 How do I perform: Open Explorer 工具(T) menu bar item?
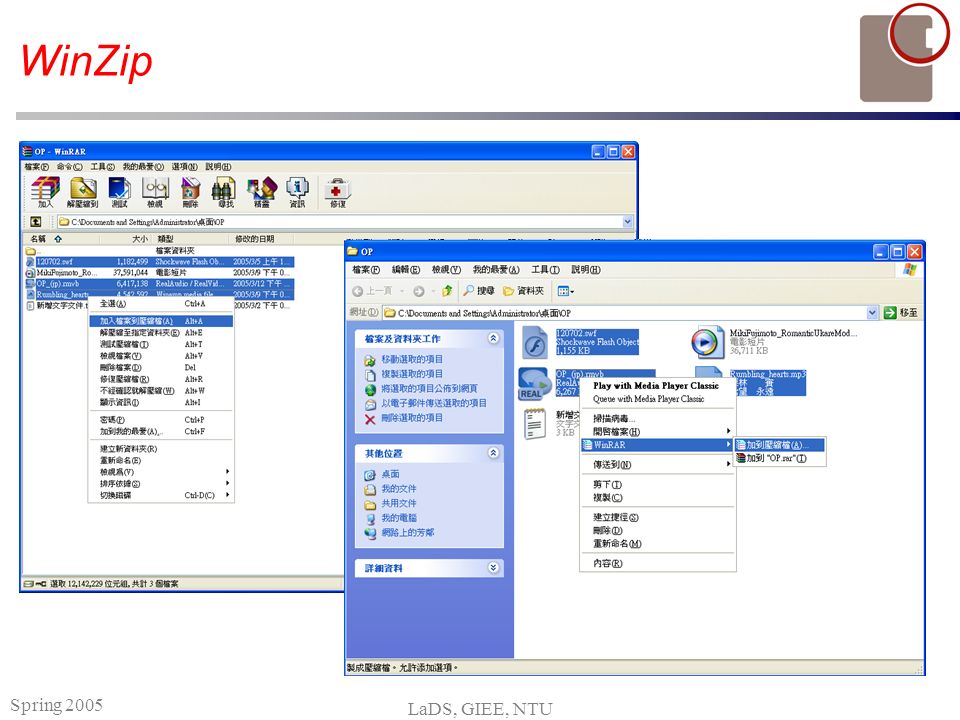coord(546,269)
